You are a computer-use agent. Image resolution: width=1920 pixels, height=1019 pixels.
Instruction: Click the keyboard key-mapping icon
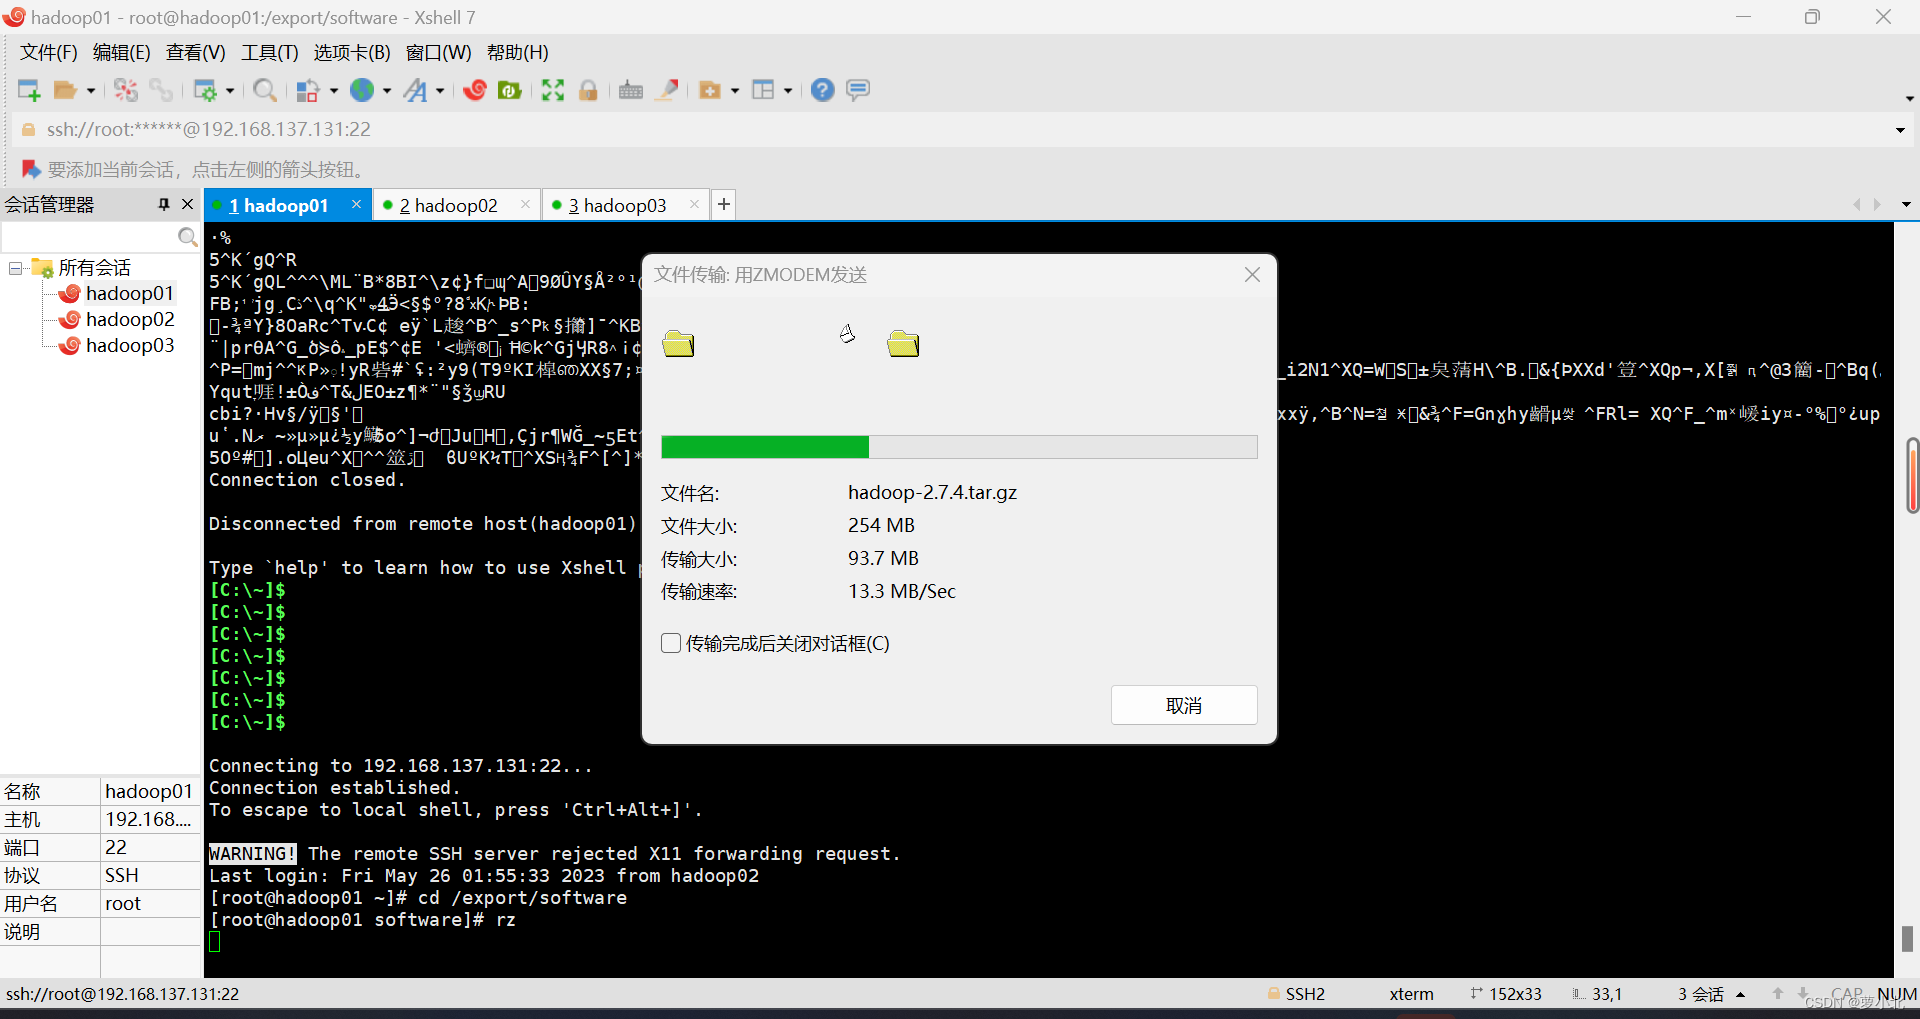coord(631,90)
